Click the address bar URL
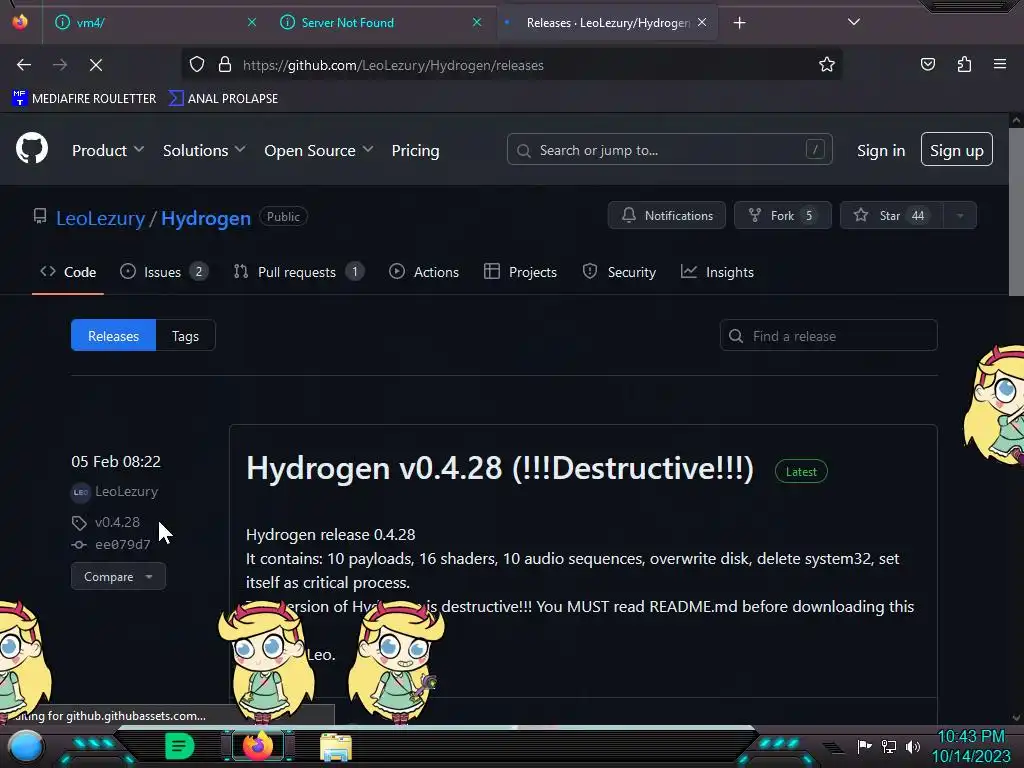This screenshot has width=1024, height=768. [393, 65]
